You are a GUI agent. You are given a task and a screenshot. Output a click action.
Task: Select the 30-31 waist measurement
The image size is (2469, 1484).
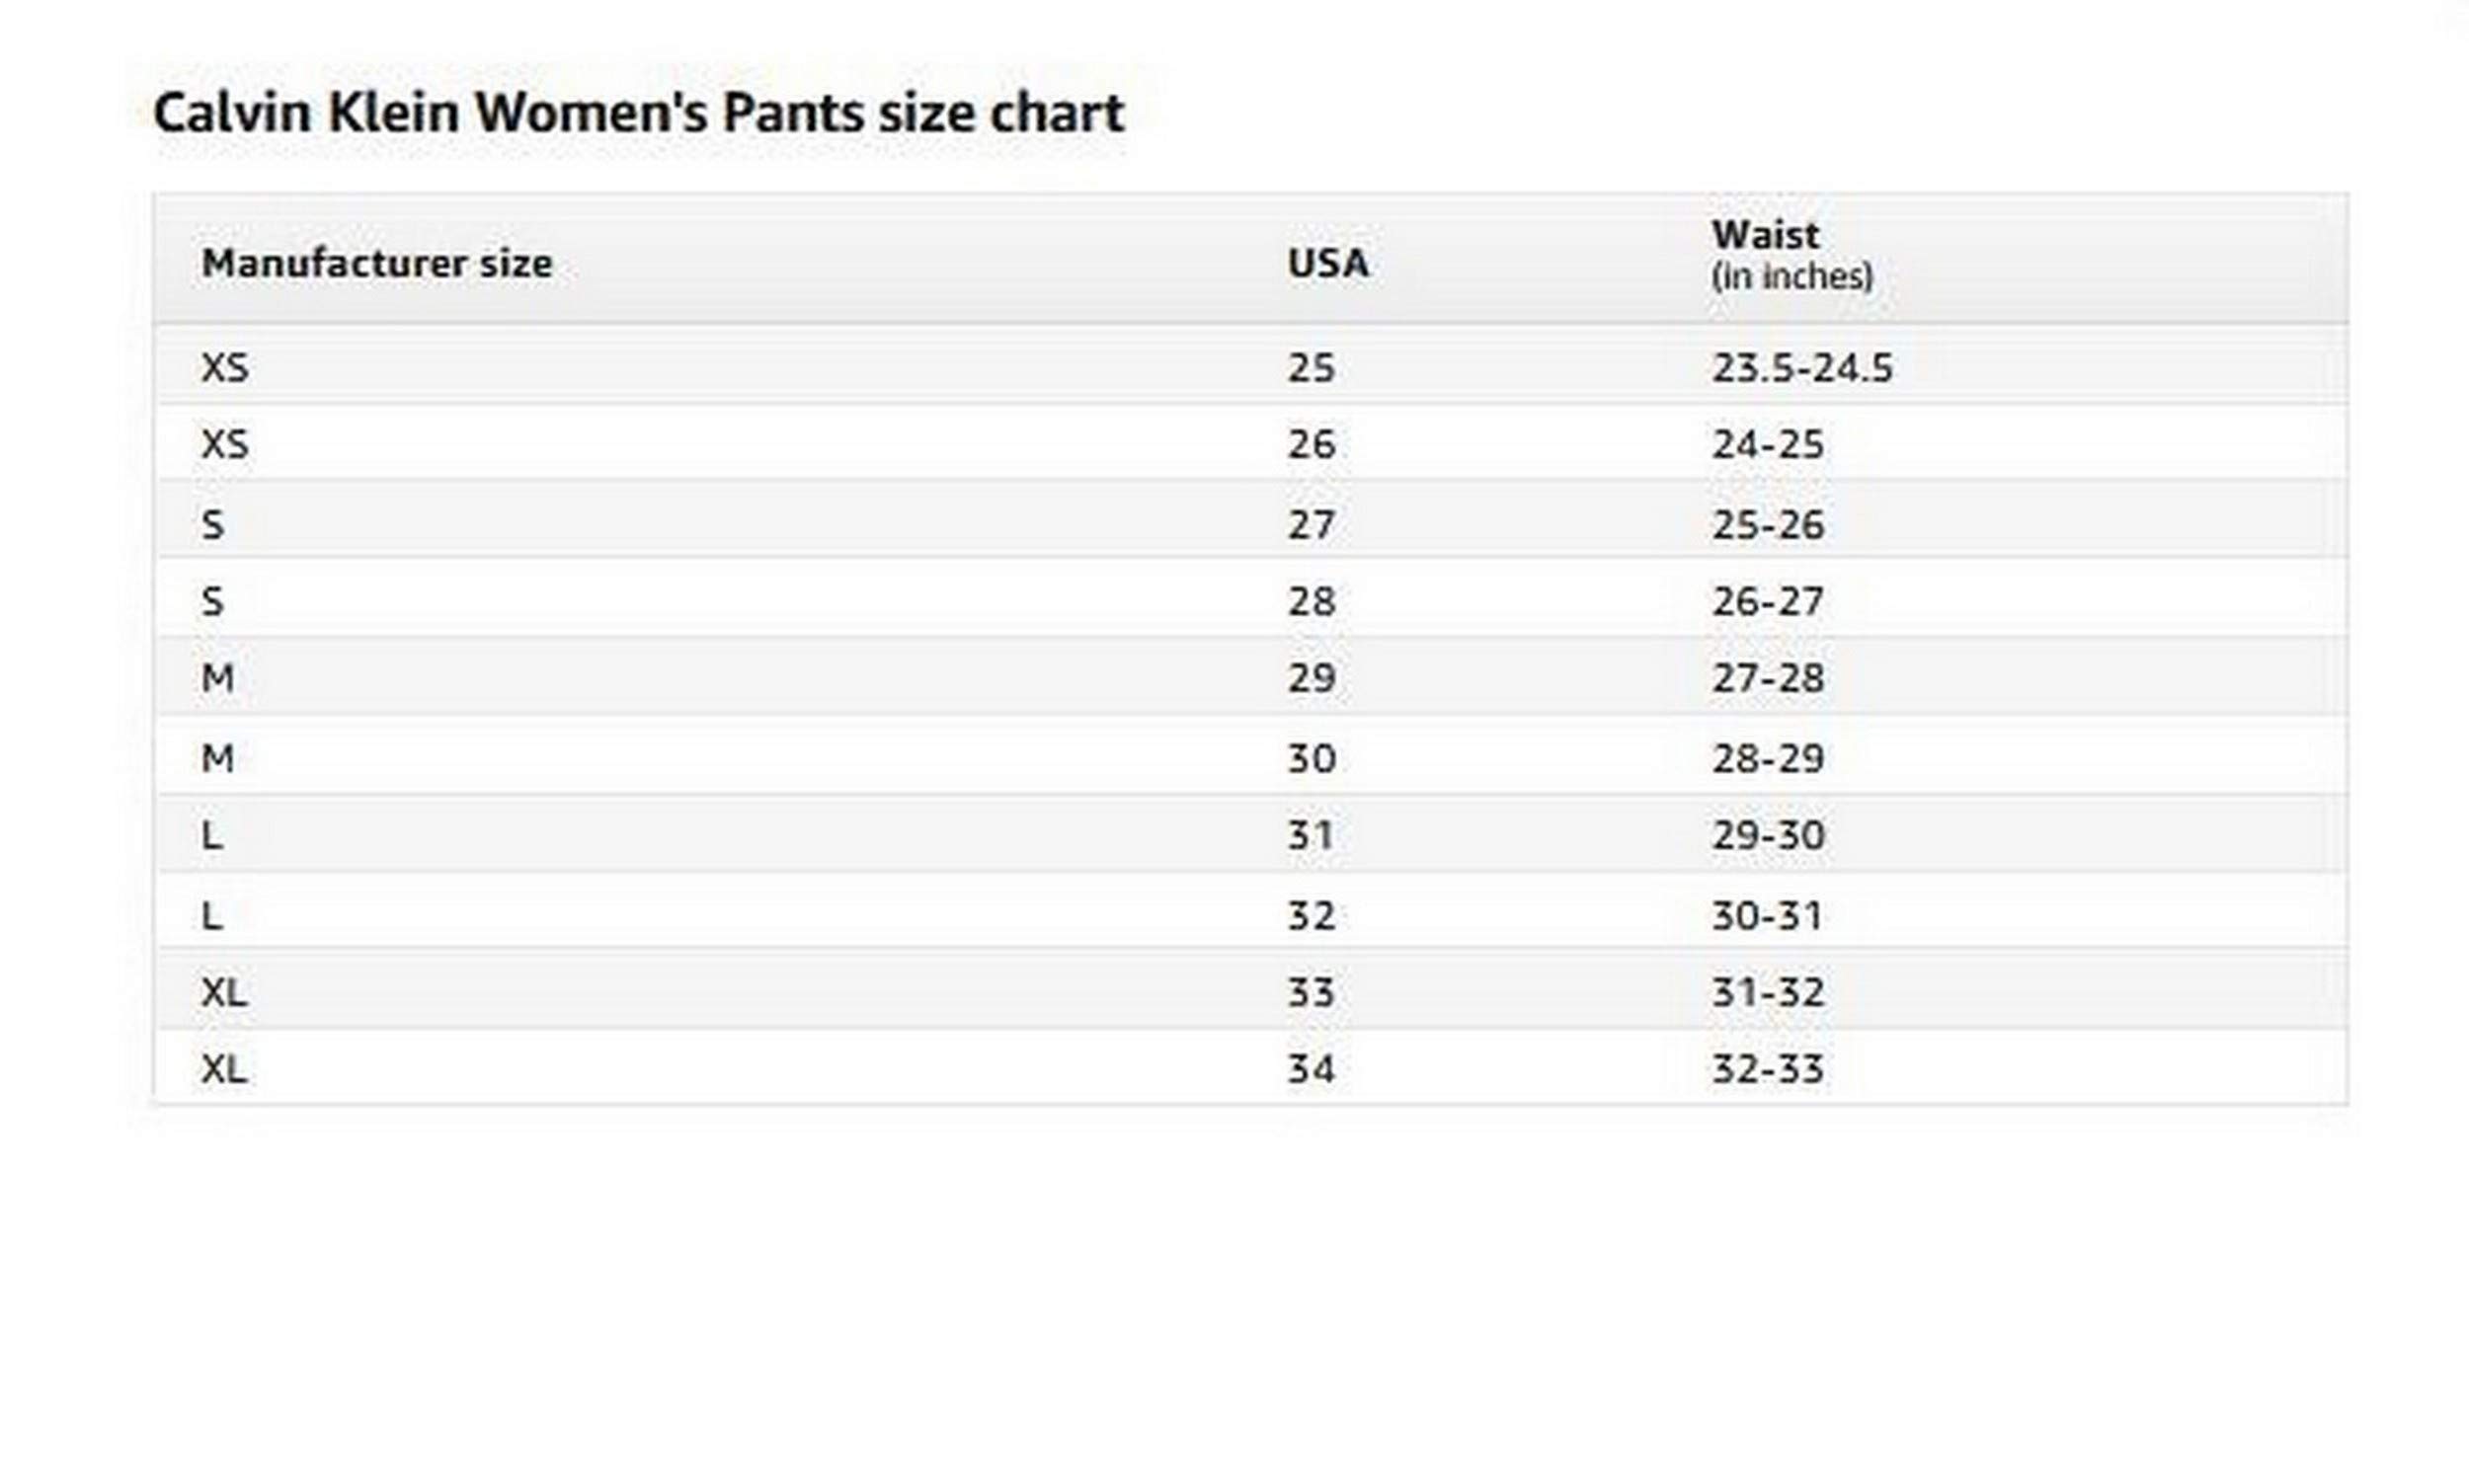click(1767, 916)
